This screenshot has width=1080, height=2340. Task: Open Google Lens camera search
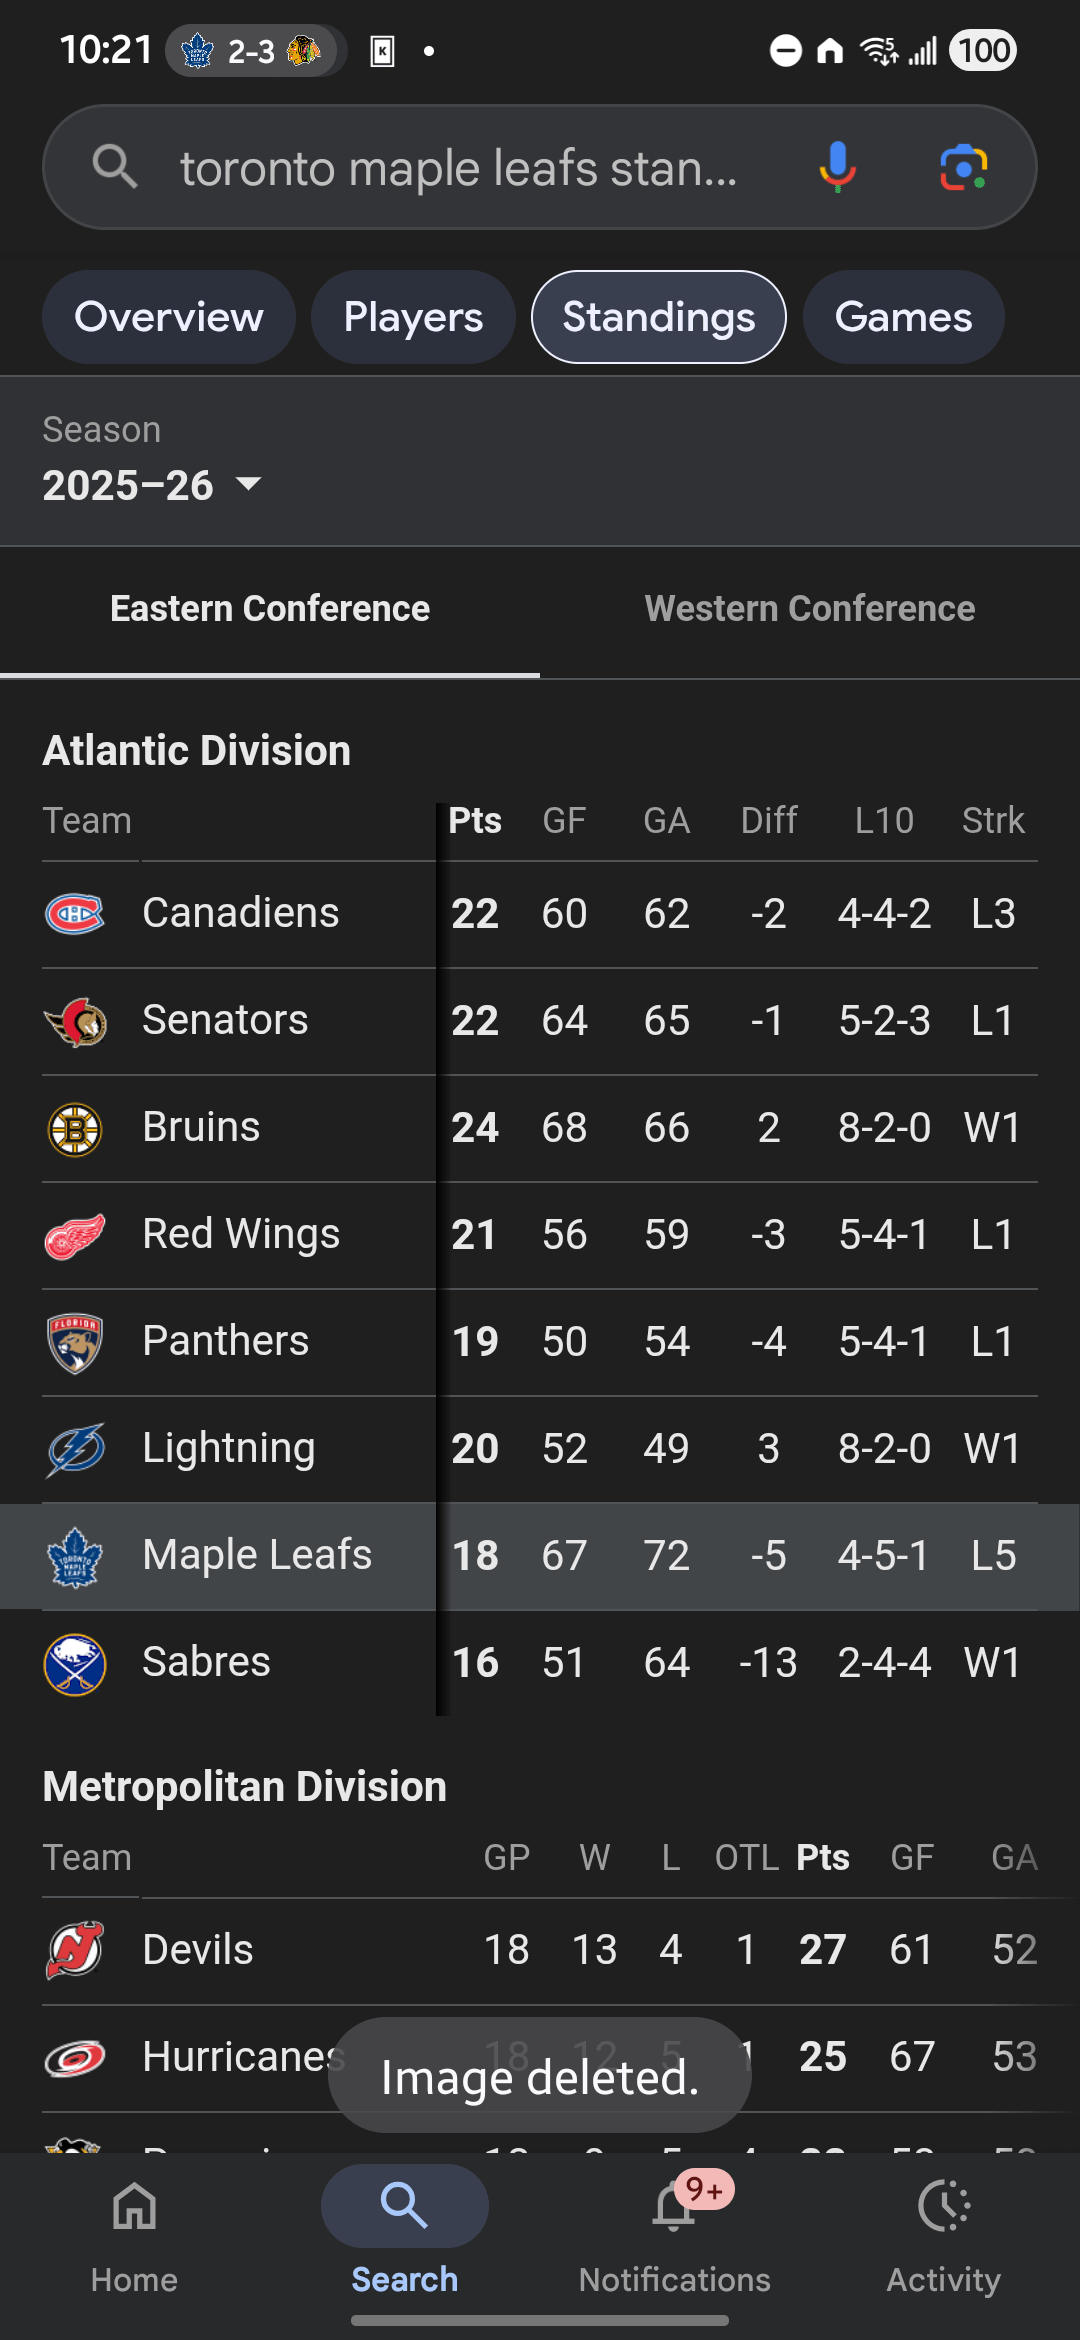[963, 167]
